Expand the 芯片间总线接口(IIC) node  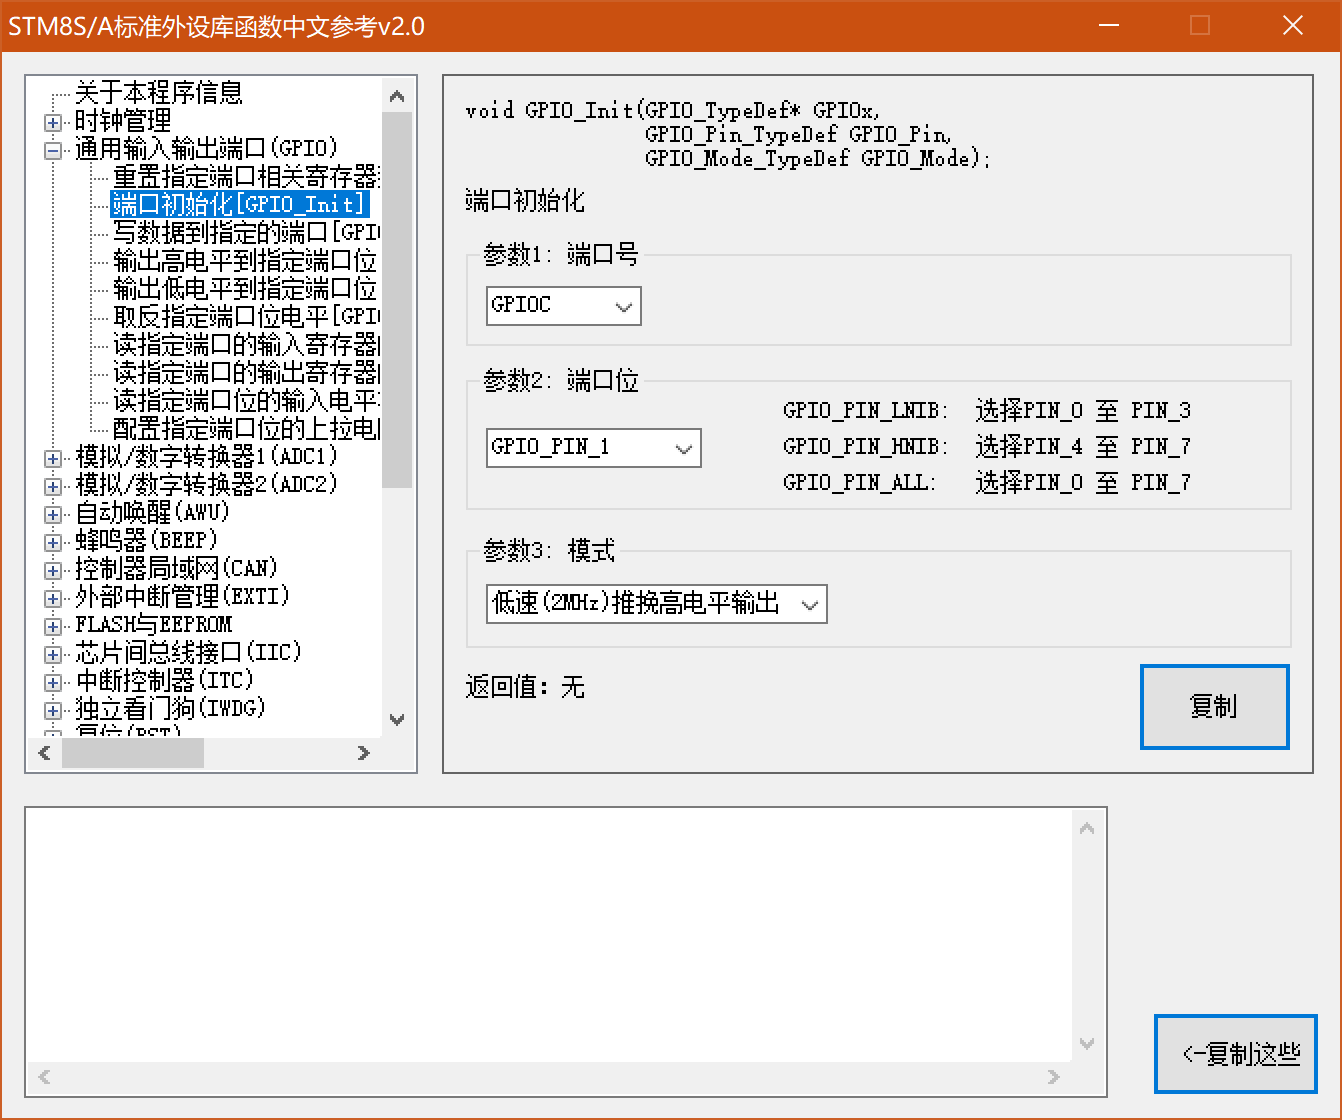point(51,654)
